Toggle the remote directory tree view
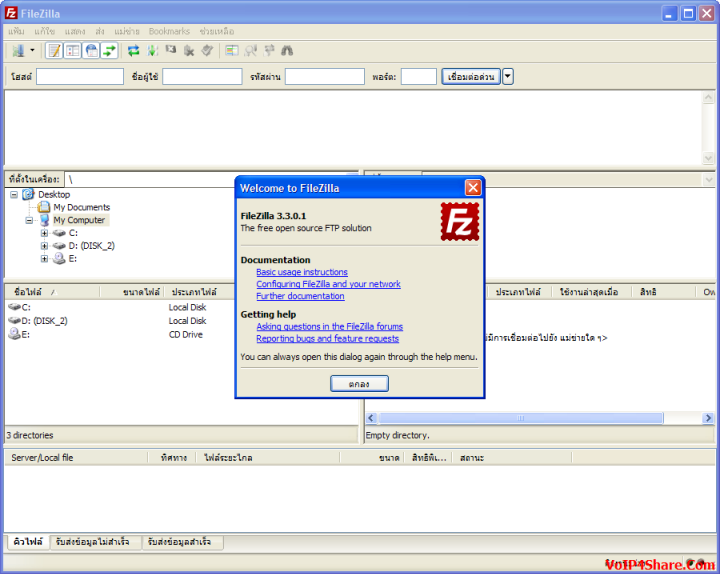Screen dimensions: 720x574 coord(91,51)
